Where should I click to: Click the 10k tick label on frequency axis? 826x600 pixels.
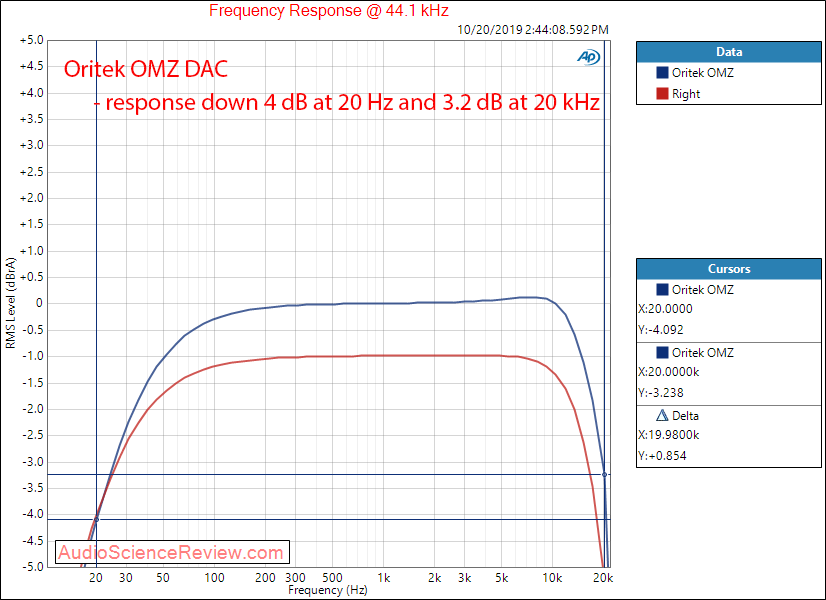[553, 578]
